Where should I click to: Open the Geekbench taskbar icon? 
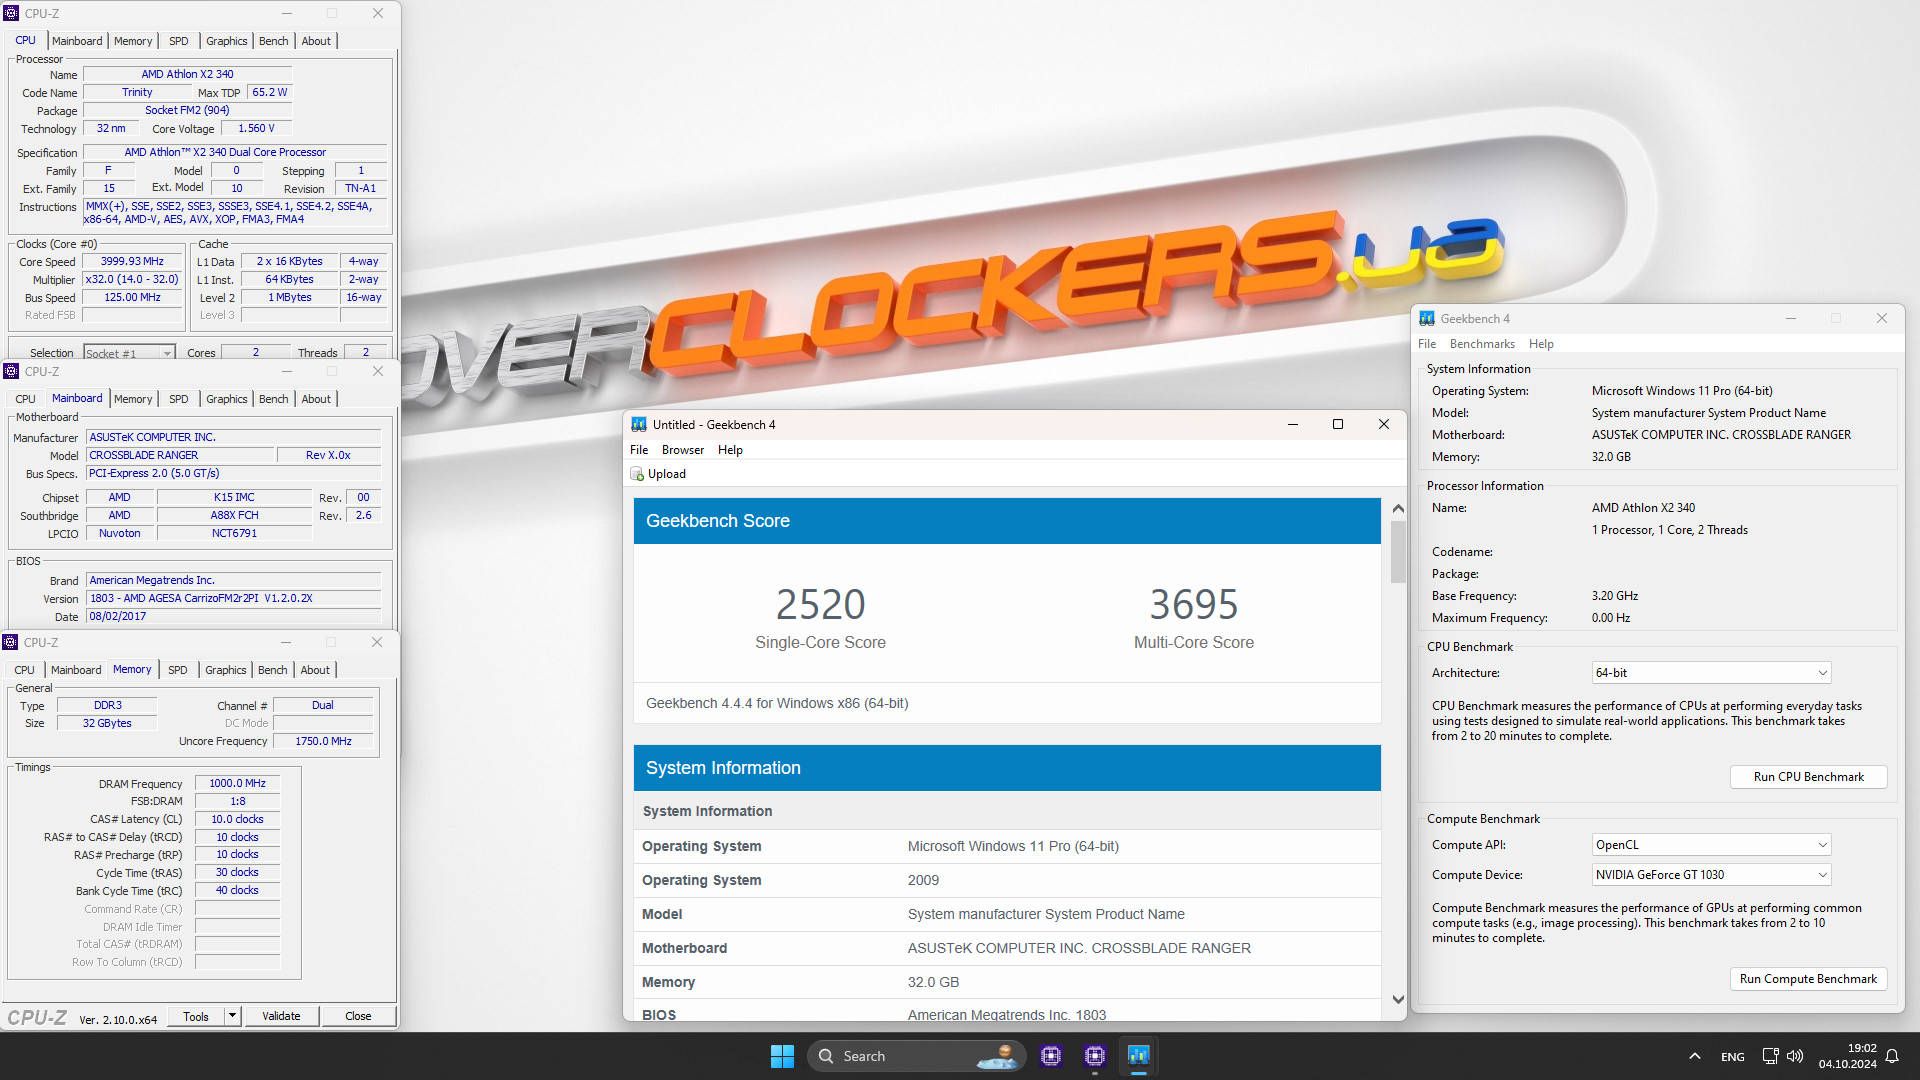point(1139,1056)
